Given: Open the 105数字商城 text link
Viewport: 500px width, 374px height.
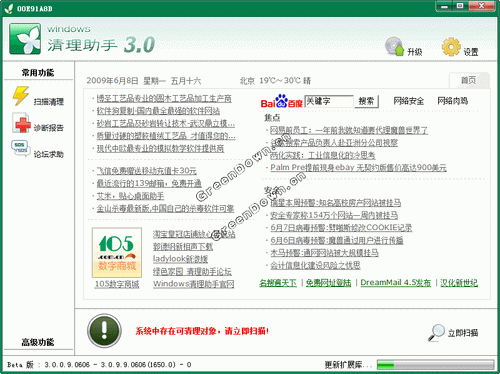Looking at the screenshot, I should click(117, 284).
